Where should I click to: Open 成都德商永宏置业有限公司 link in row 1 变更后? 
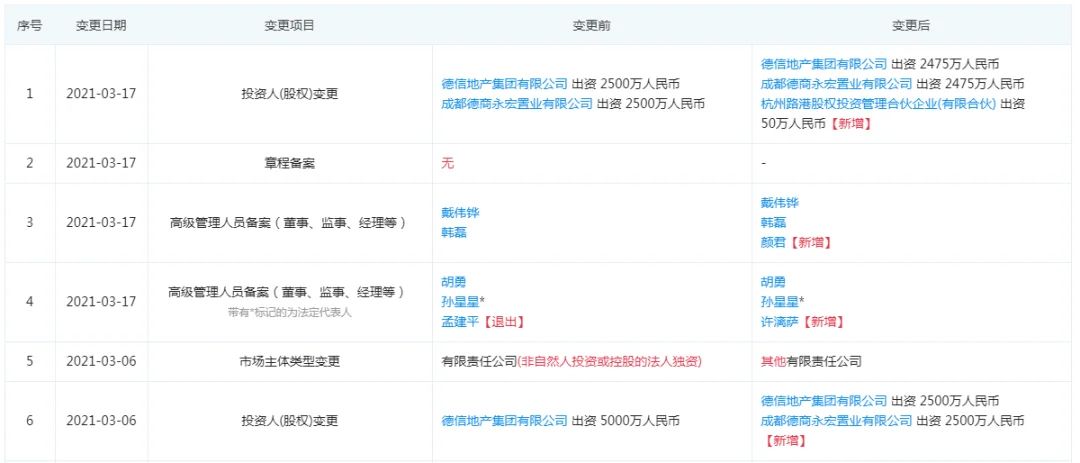(836, 84)
